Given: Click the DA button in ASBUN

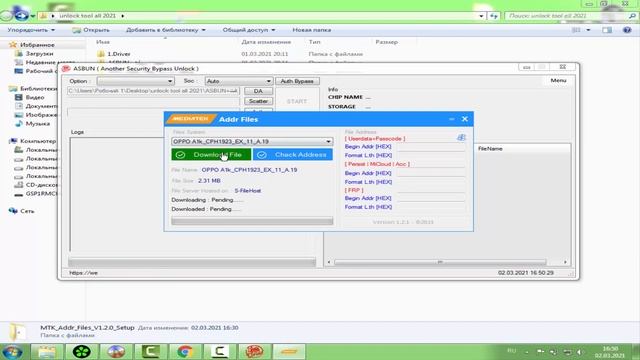Looking at the screenshot, I should [258, 91].
